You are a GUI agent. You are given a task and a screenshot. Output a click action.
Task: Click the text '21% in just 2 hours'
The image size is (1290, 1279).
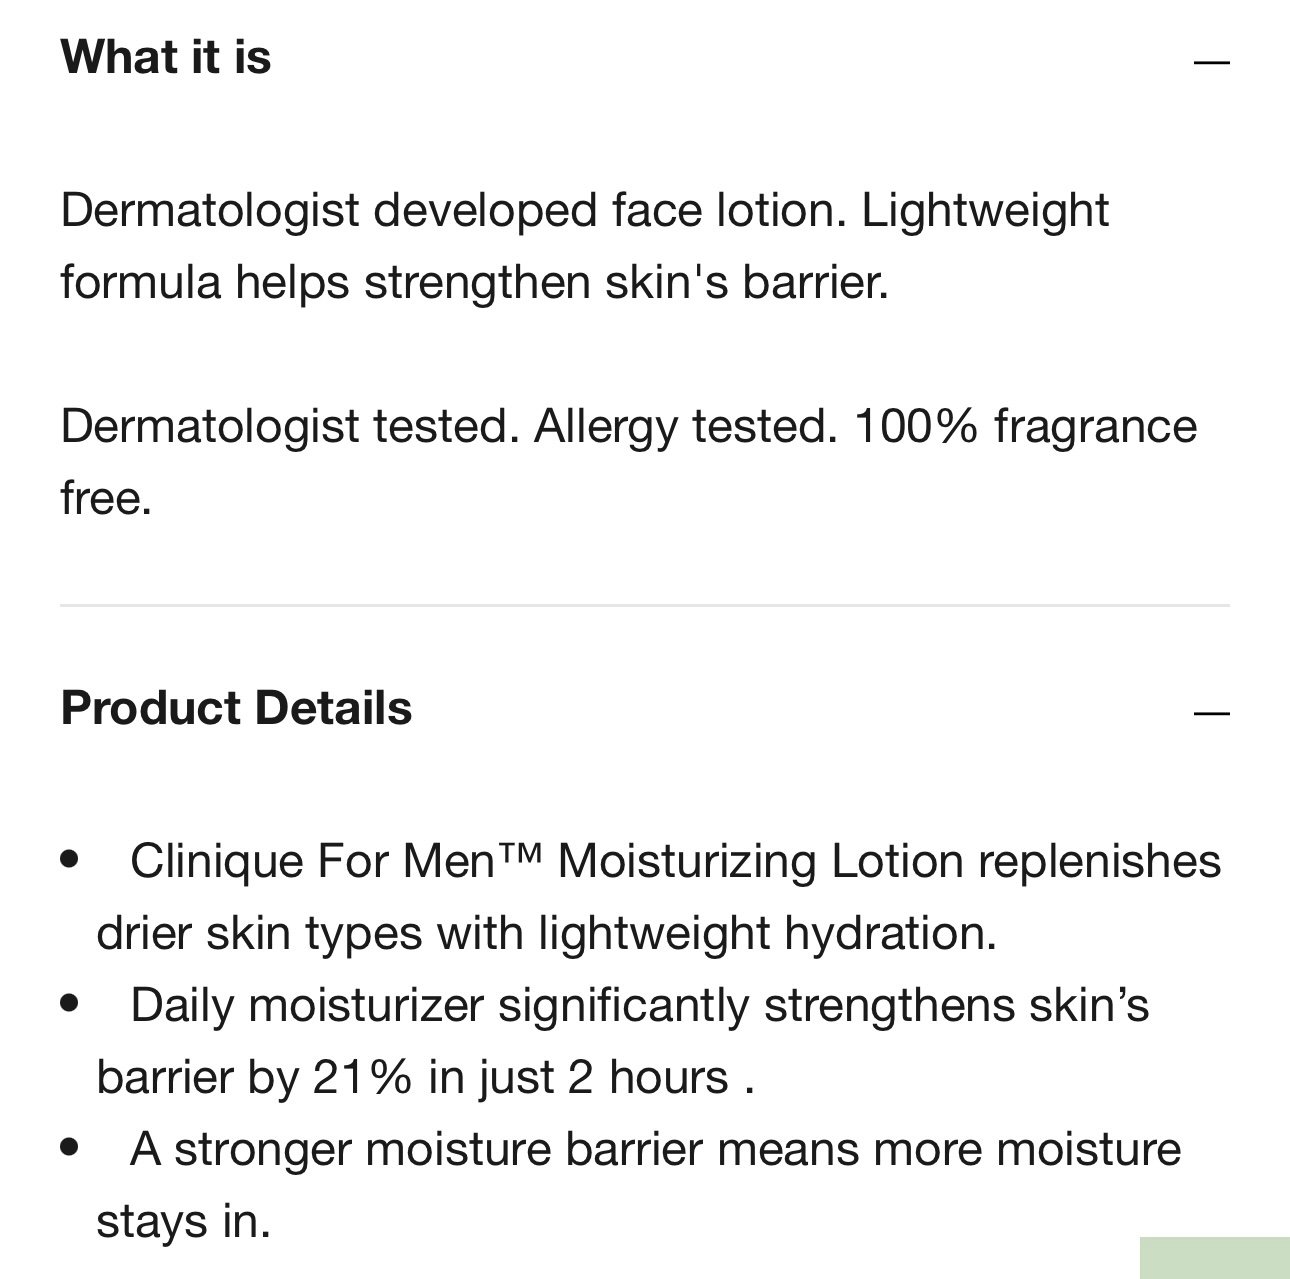pos(521,1077)
